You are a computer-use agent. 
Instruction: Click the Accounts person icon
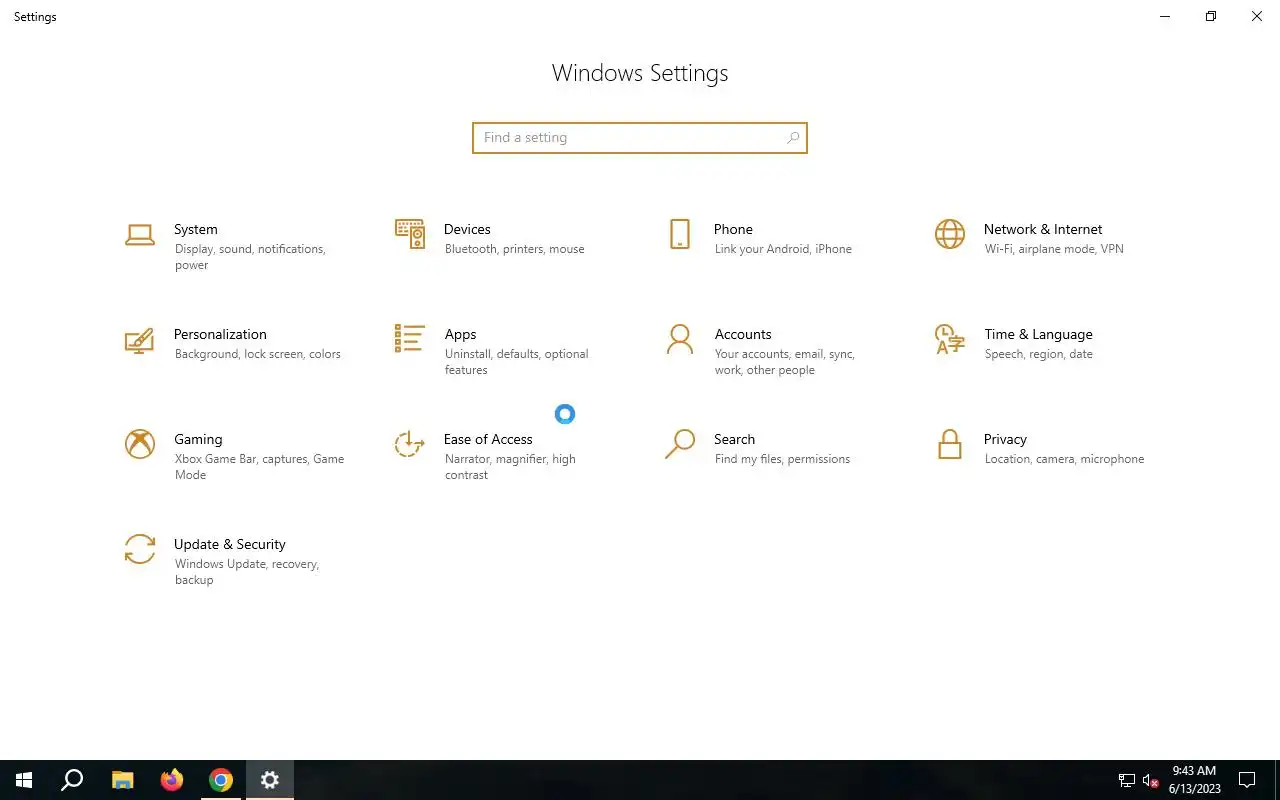click(680, 339)
